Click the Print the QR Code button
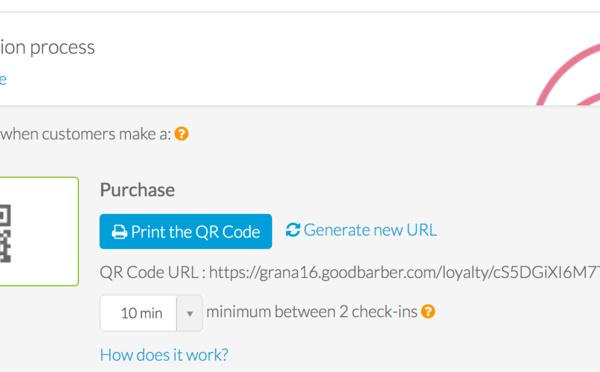Image resolution: width=600 pixels, height=372 pixels. tap(186, 232)
